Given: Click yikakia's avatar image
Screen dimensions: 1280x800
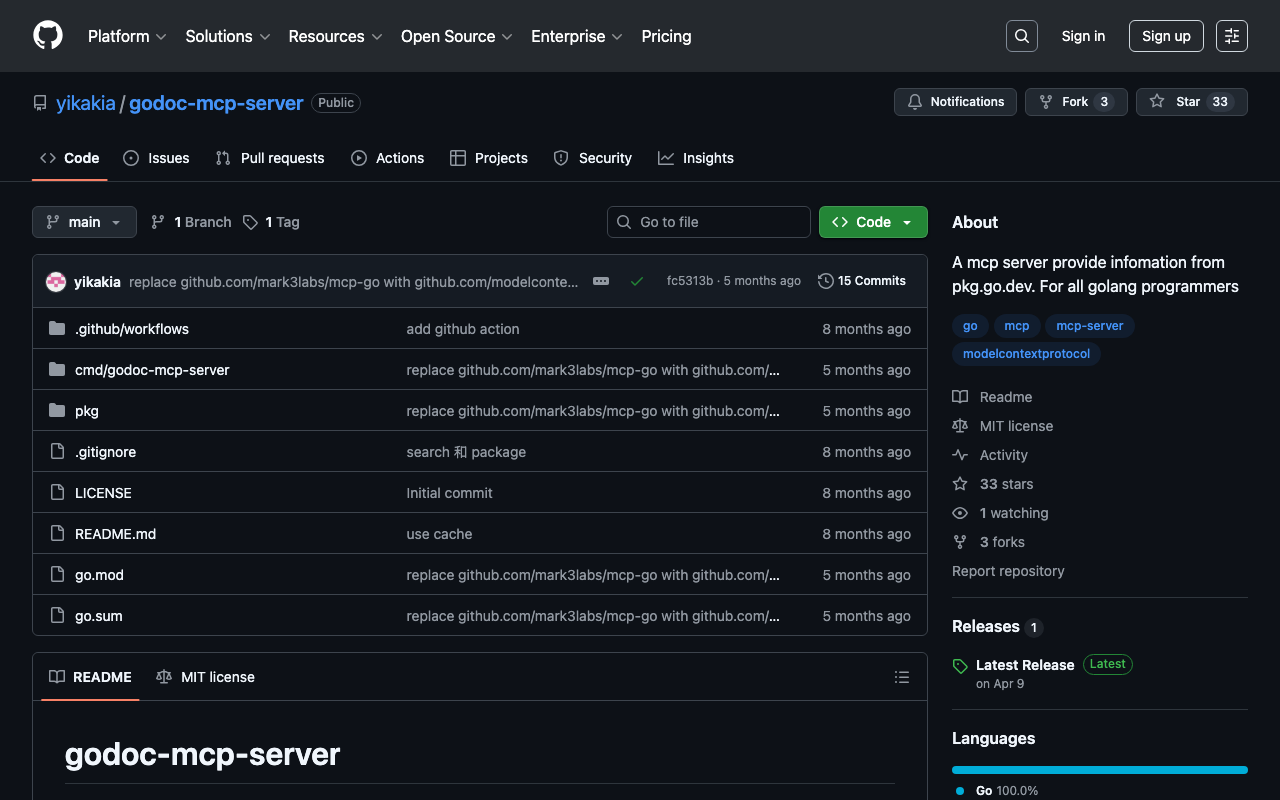Looking at the screenshot, I should click(x=56, y=282).
